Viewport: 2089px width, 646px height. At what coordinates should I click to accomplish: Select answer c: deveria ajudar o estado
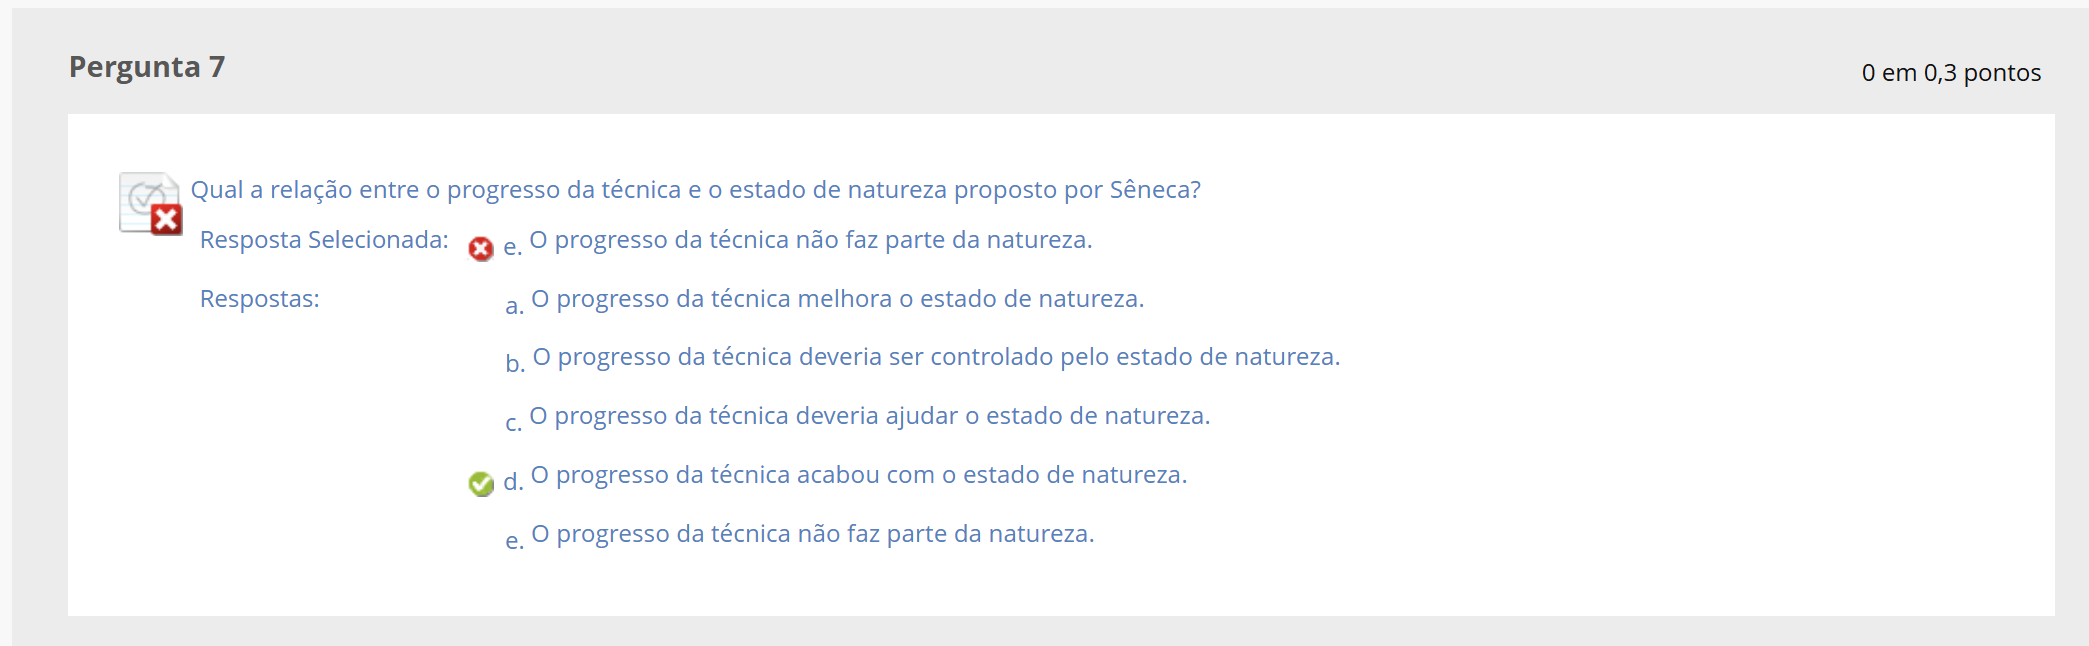tap(870, 416)
